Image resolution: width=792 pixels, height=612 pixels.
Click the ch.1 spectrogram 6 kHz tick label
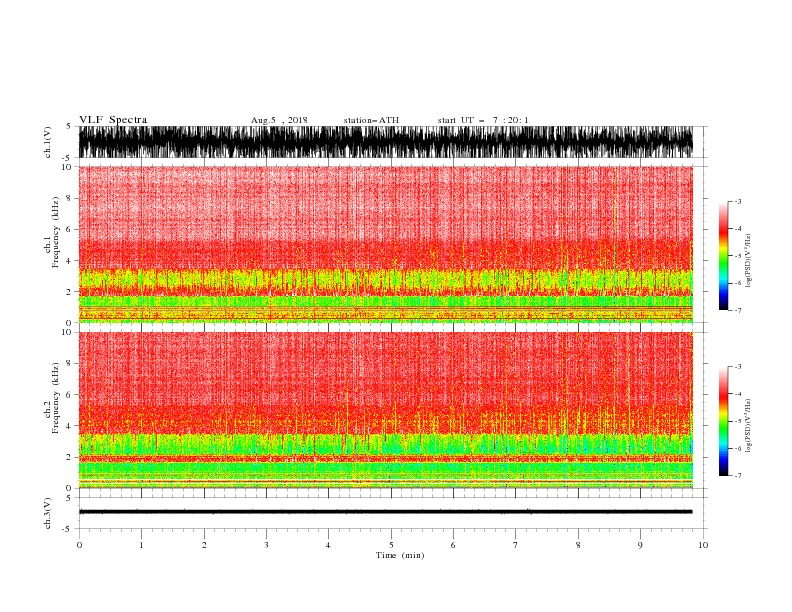(x=69, y=229)
